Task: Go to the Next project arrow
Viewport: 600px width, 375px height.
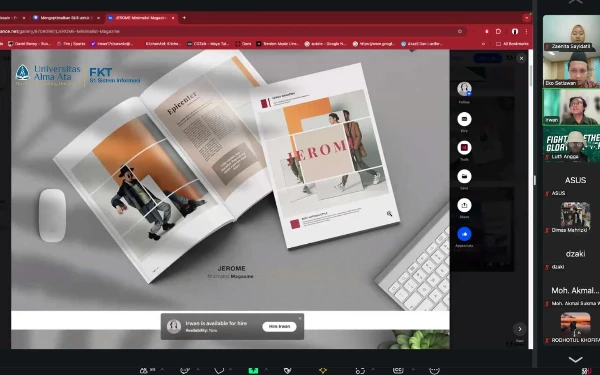Action: [520, 329]
